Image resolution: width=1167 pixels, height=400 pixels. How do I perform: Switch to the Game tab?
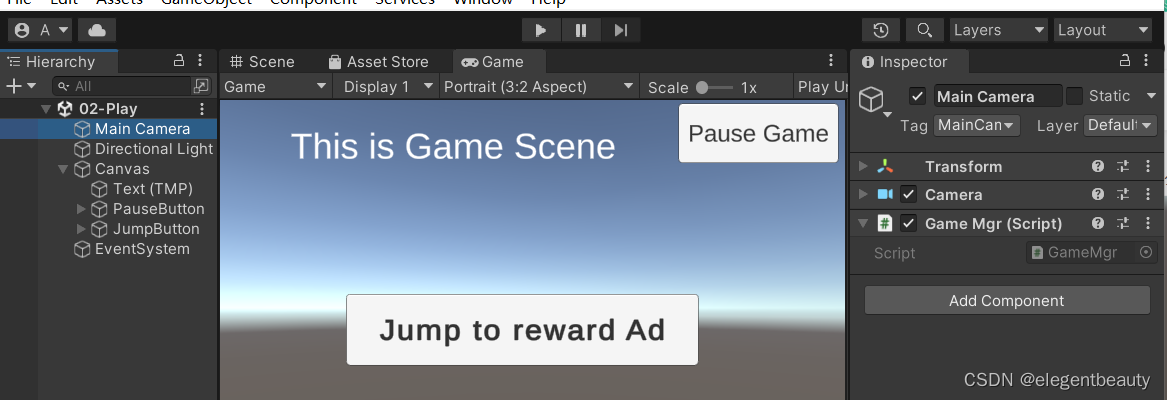pos(499,62)
